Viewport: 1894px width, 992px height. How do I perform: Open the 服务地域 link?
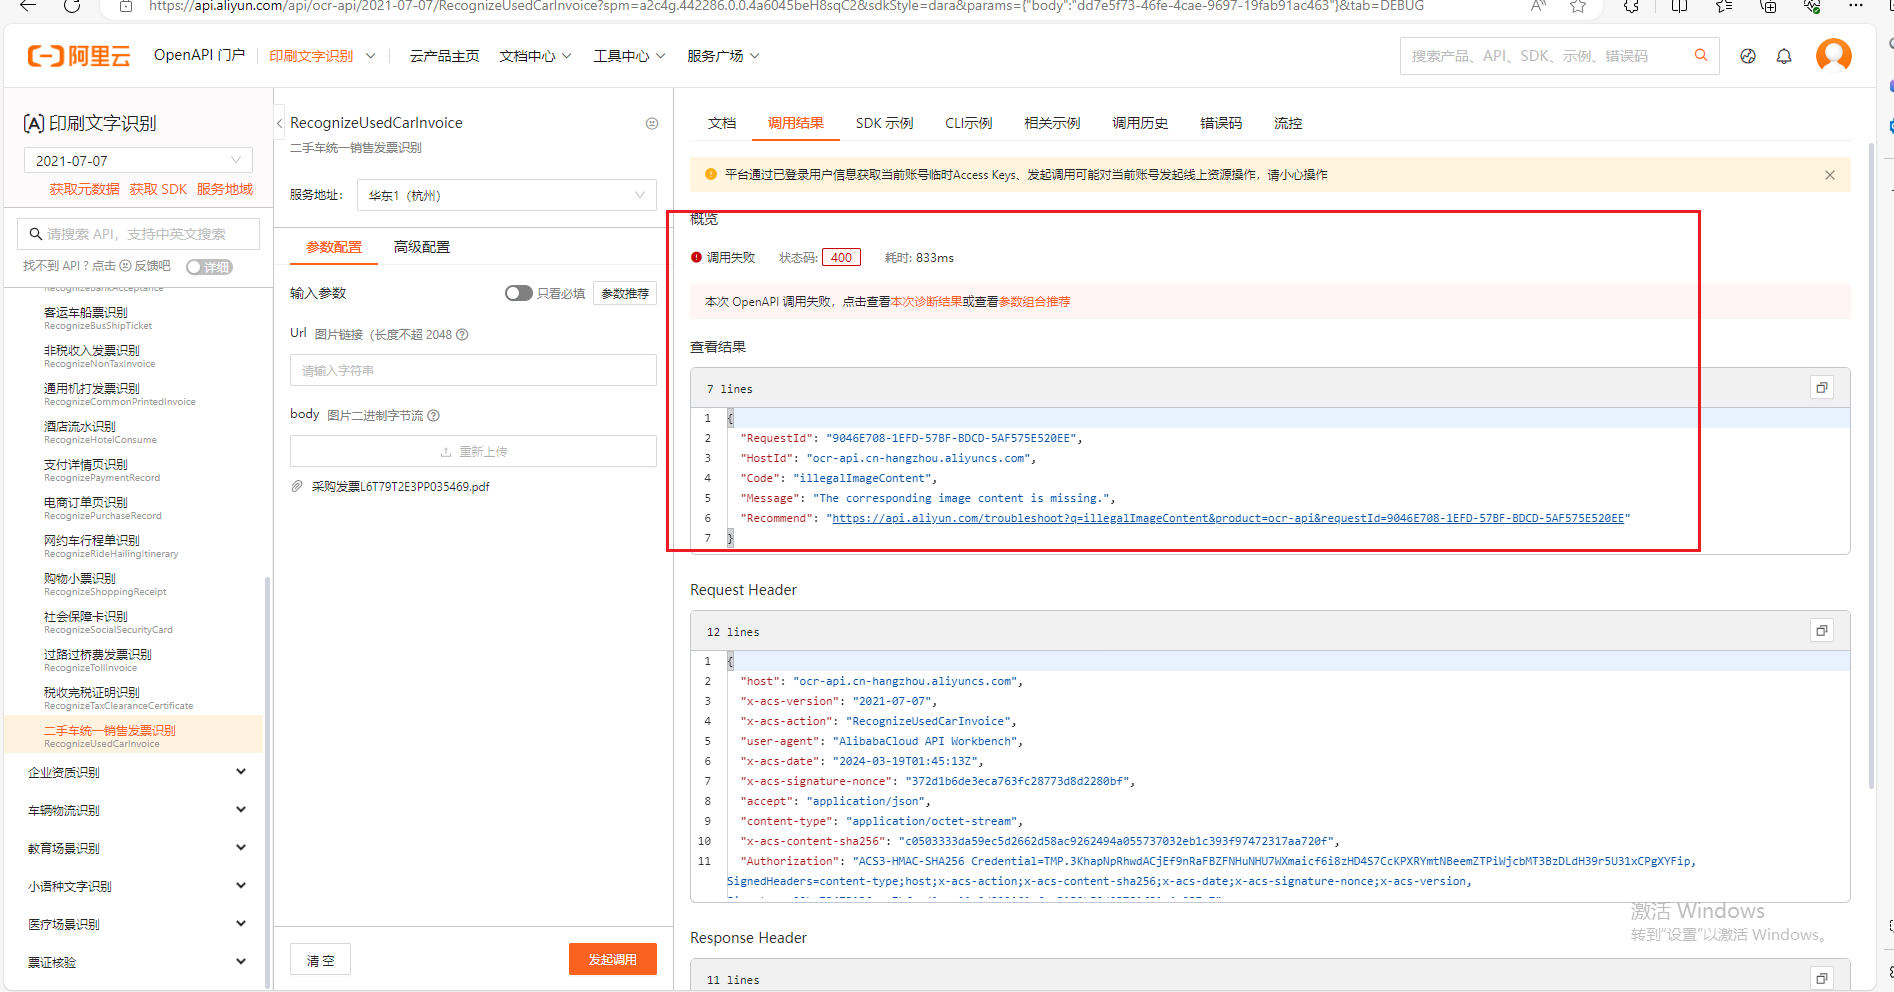point(225,189)
